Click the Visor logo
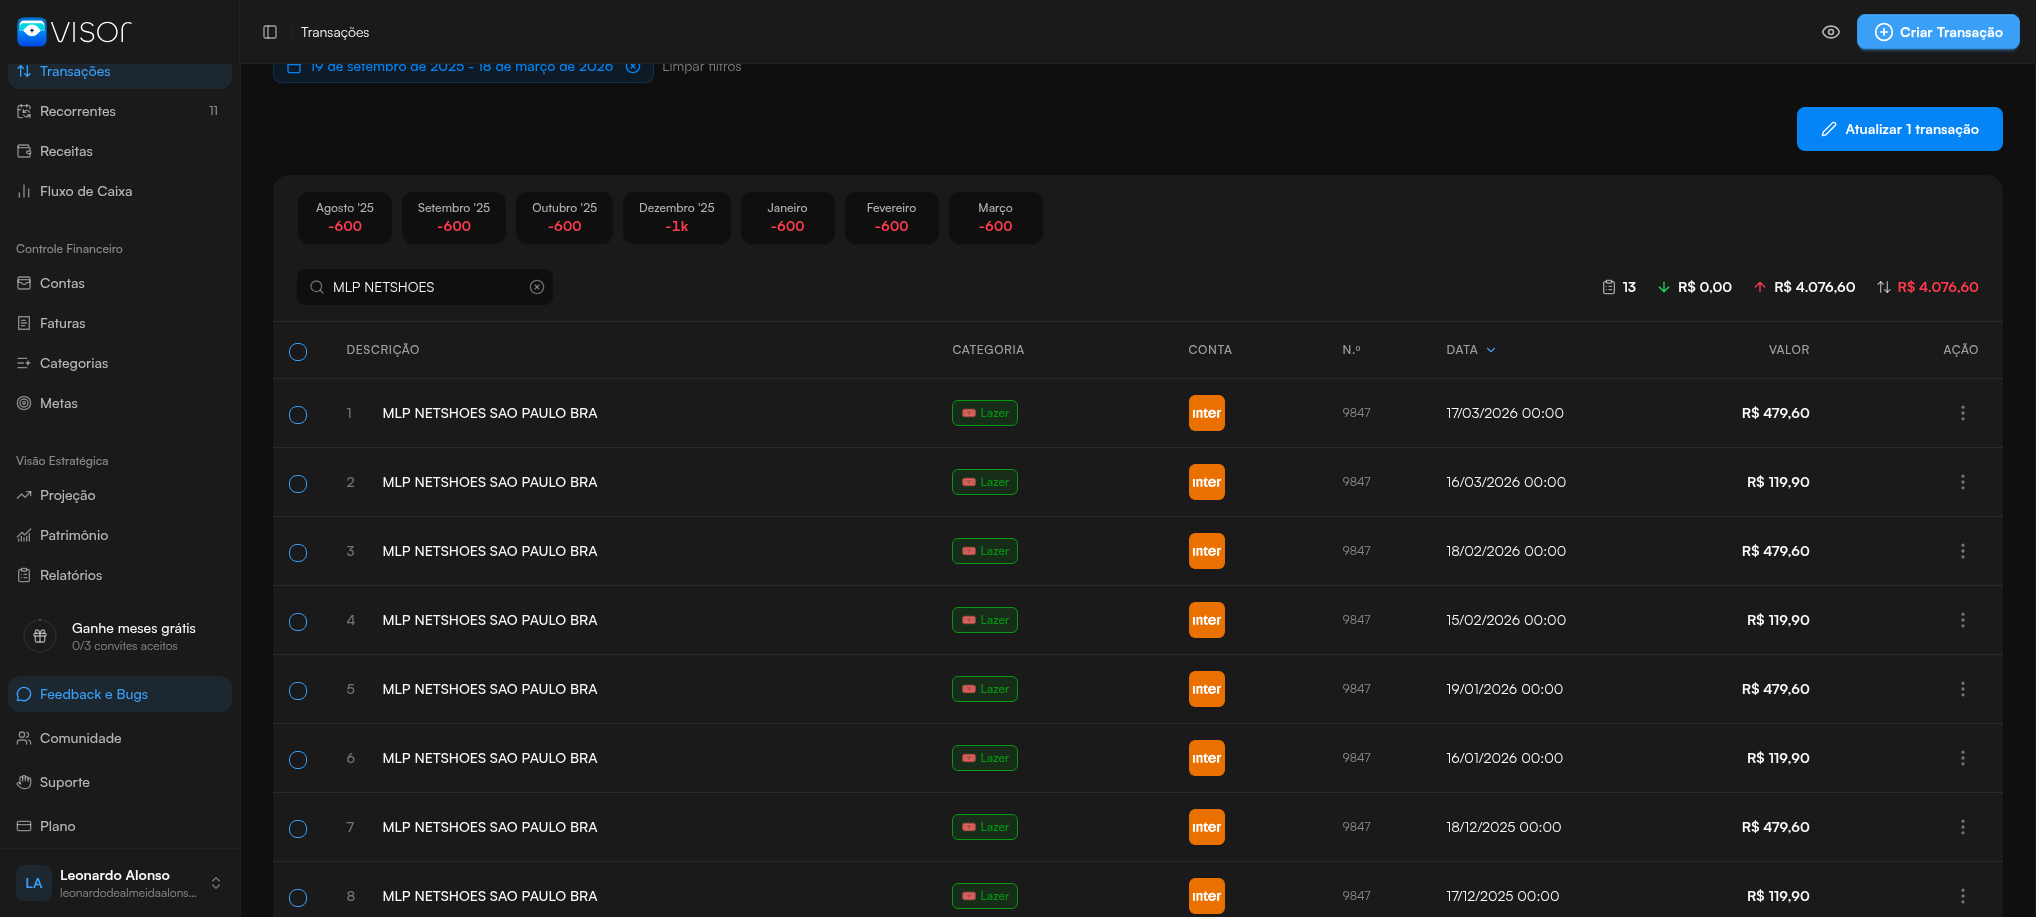The image size is (2036, 917). point(75,32)
